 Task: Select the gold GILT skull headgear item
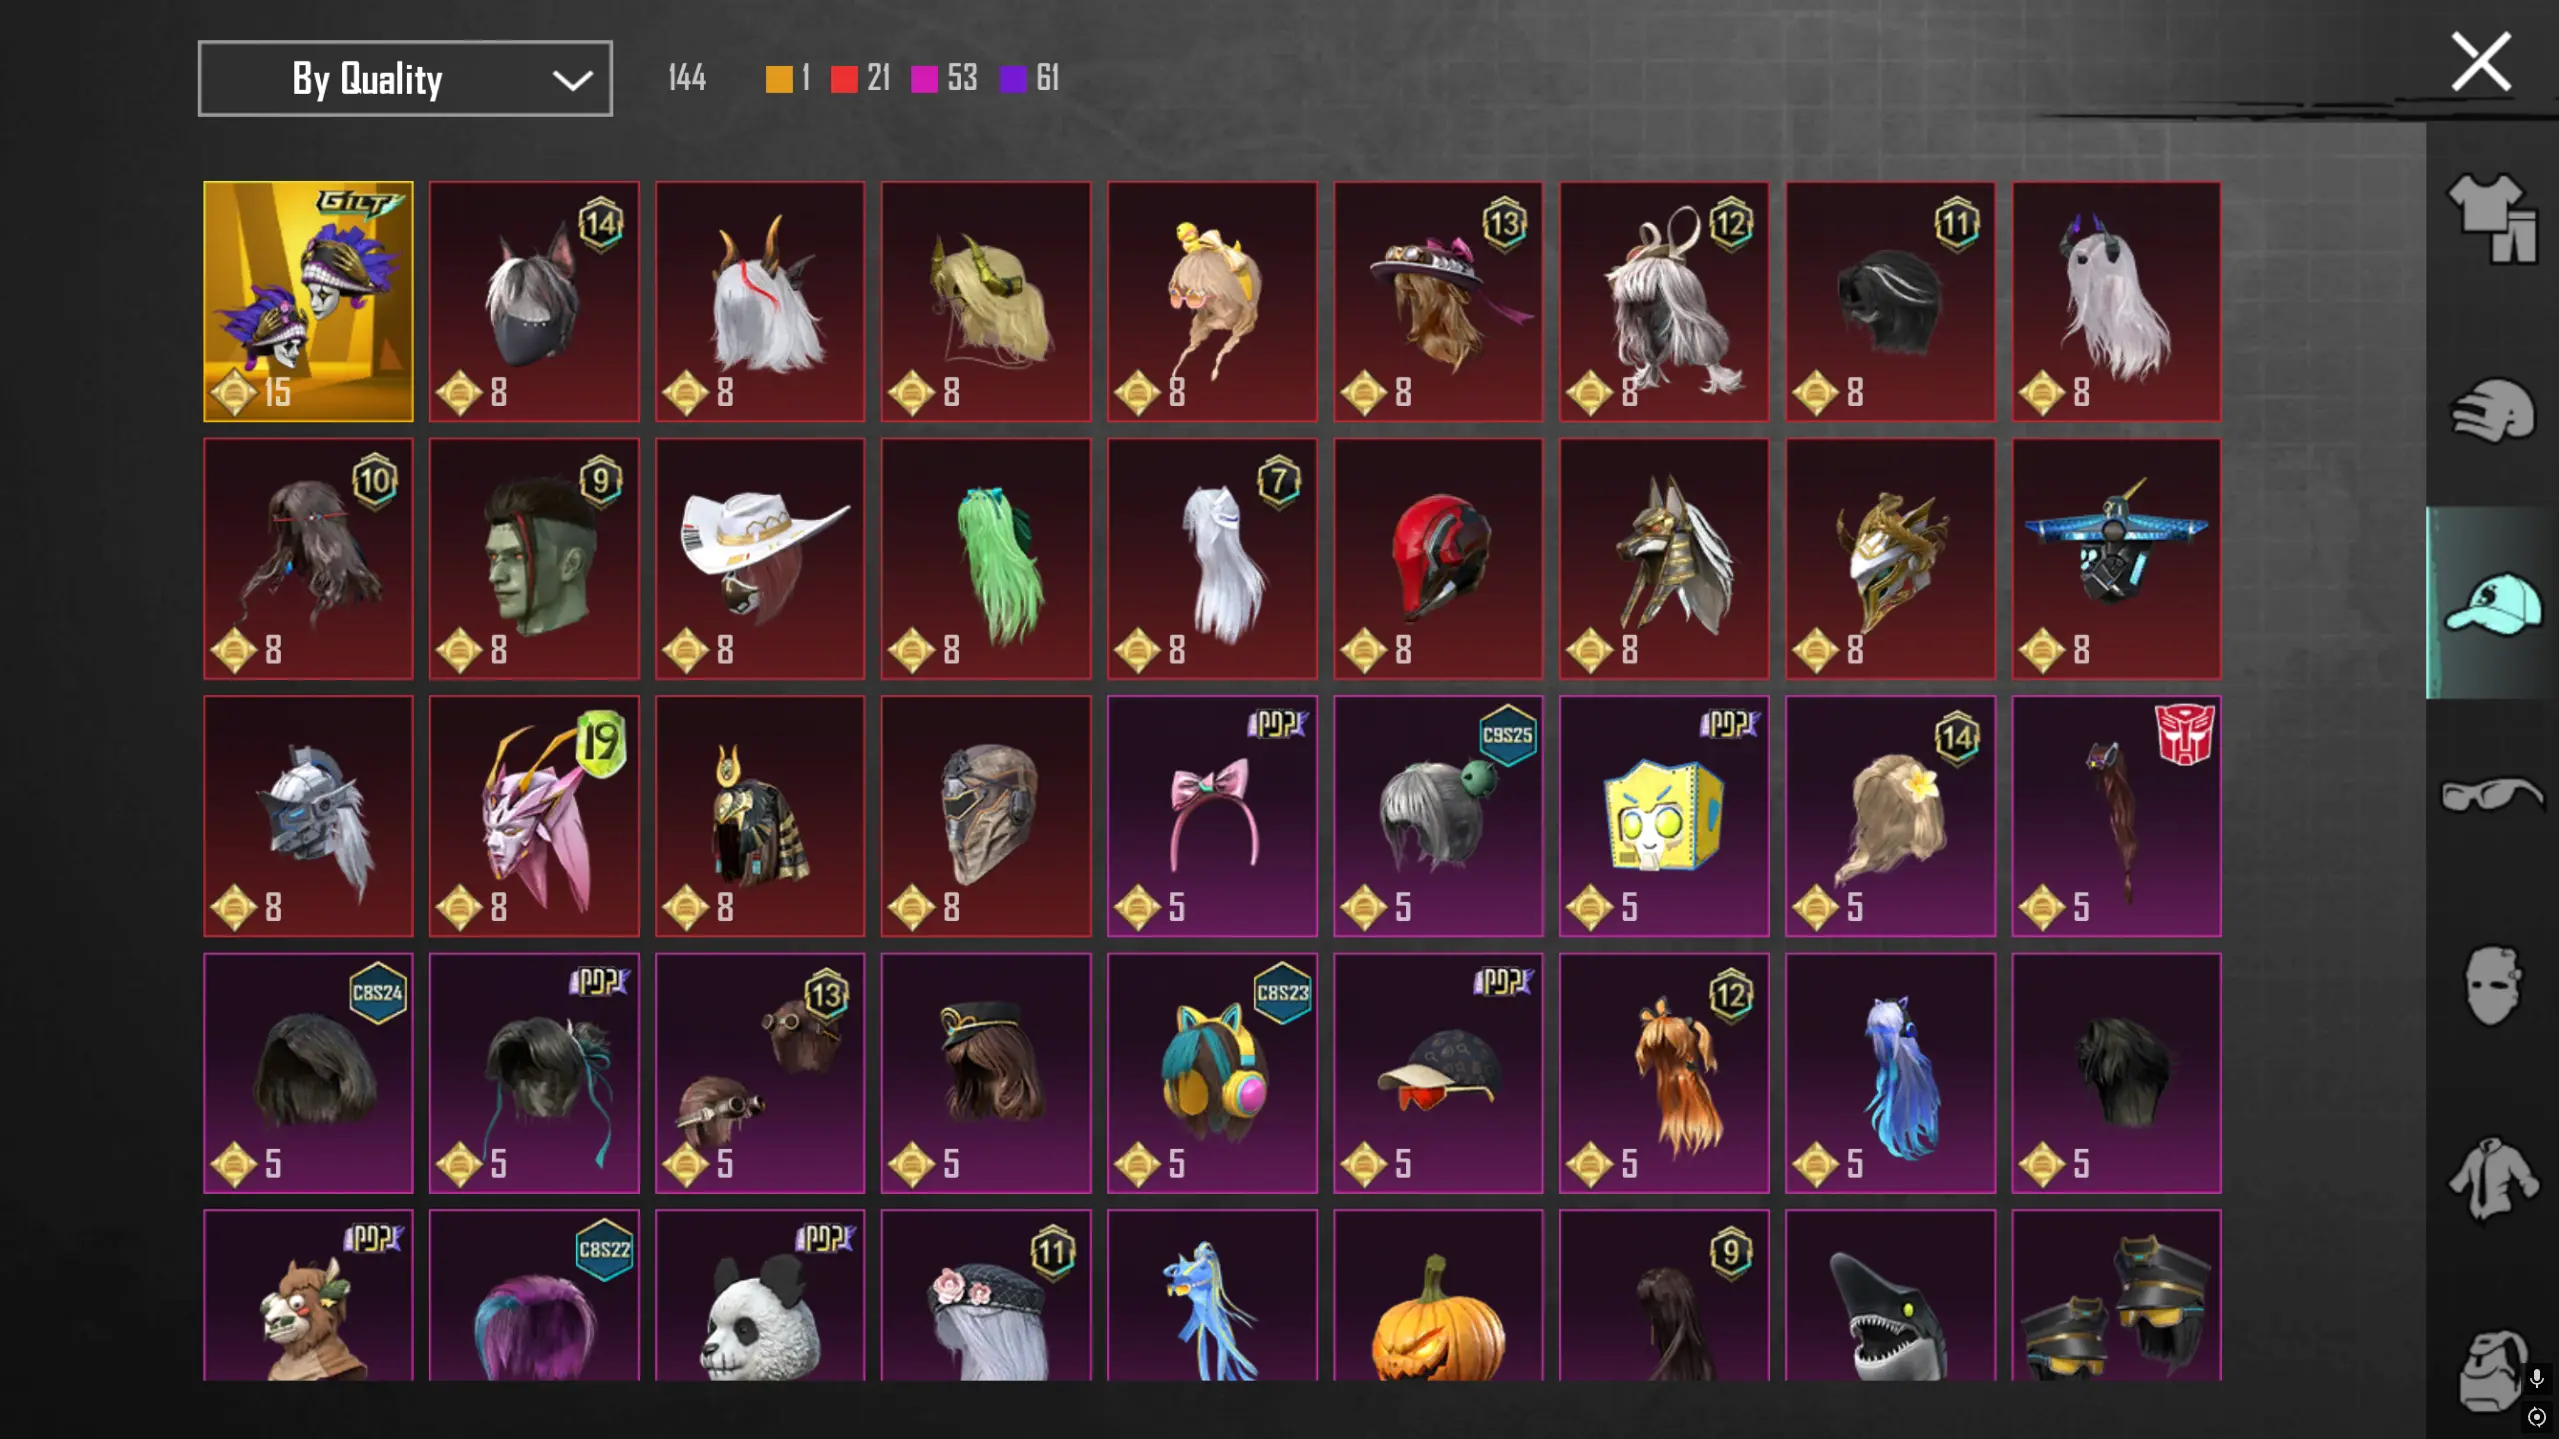pyautogui.click(x=308, y=301)
